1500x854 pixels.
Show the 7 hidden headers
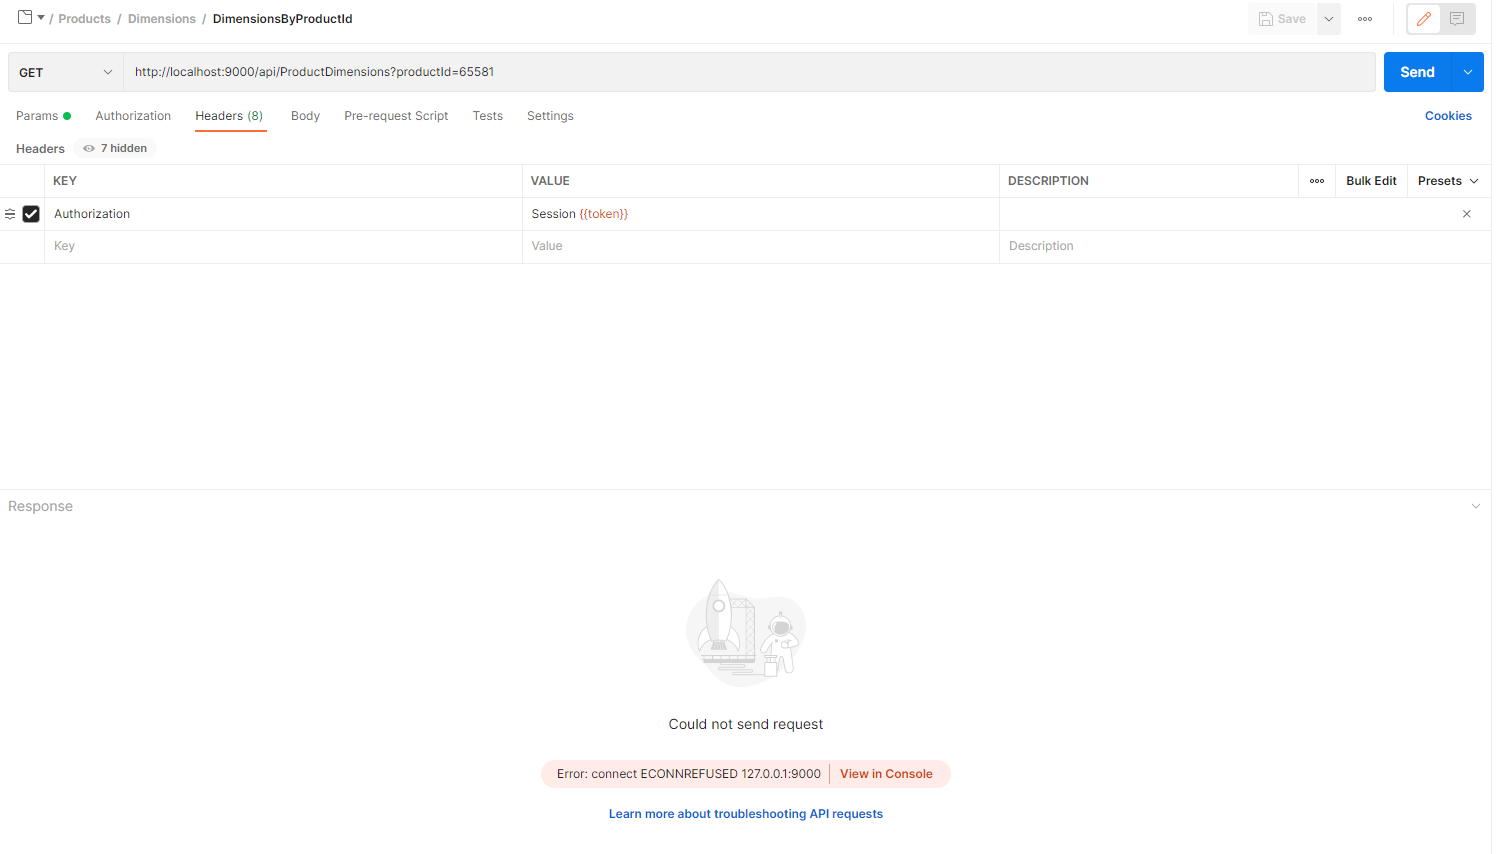click(115, 148)
